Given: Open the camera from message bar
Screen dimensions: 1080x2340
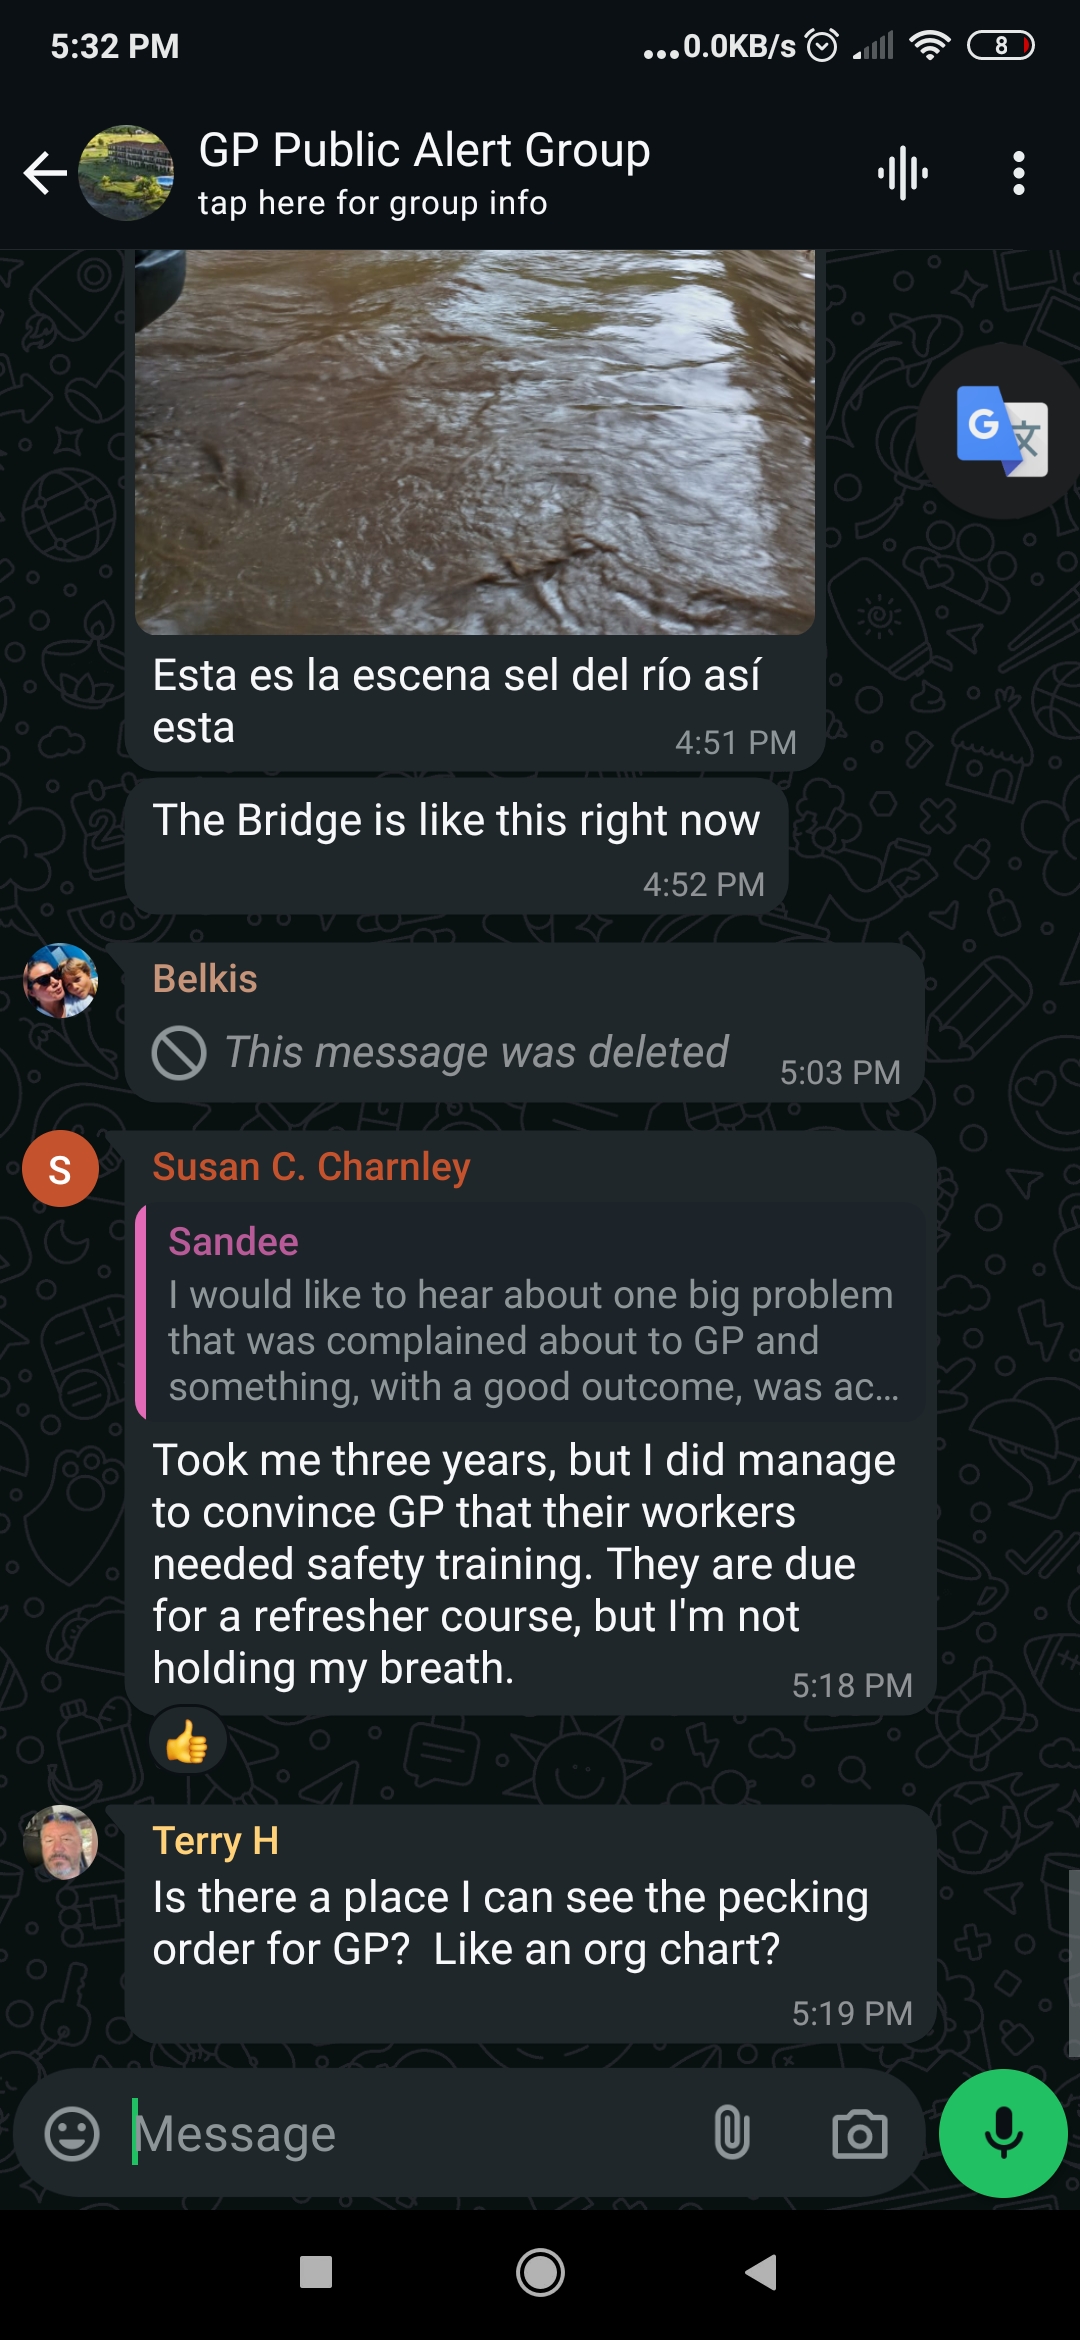Looking at the screenshot, I should tap(859, 2134).
